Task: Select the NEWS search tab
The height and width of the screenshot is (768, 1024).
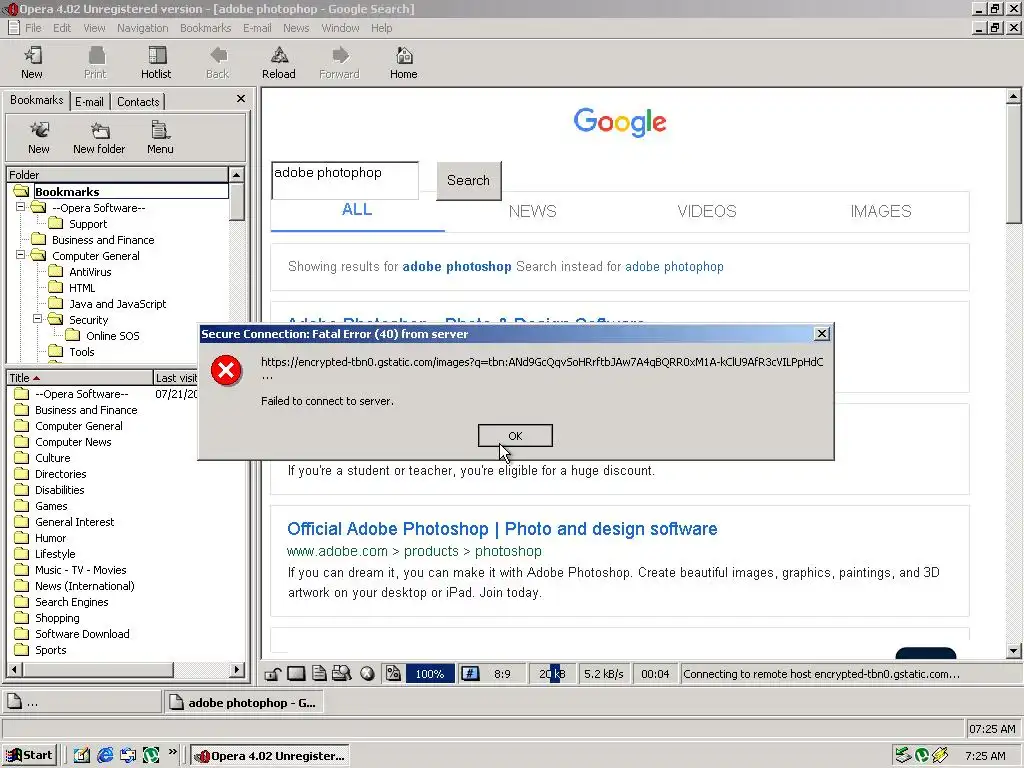Action: point(532,211)
